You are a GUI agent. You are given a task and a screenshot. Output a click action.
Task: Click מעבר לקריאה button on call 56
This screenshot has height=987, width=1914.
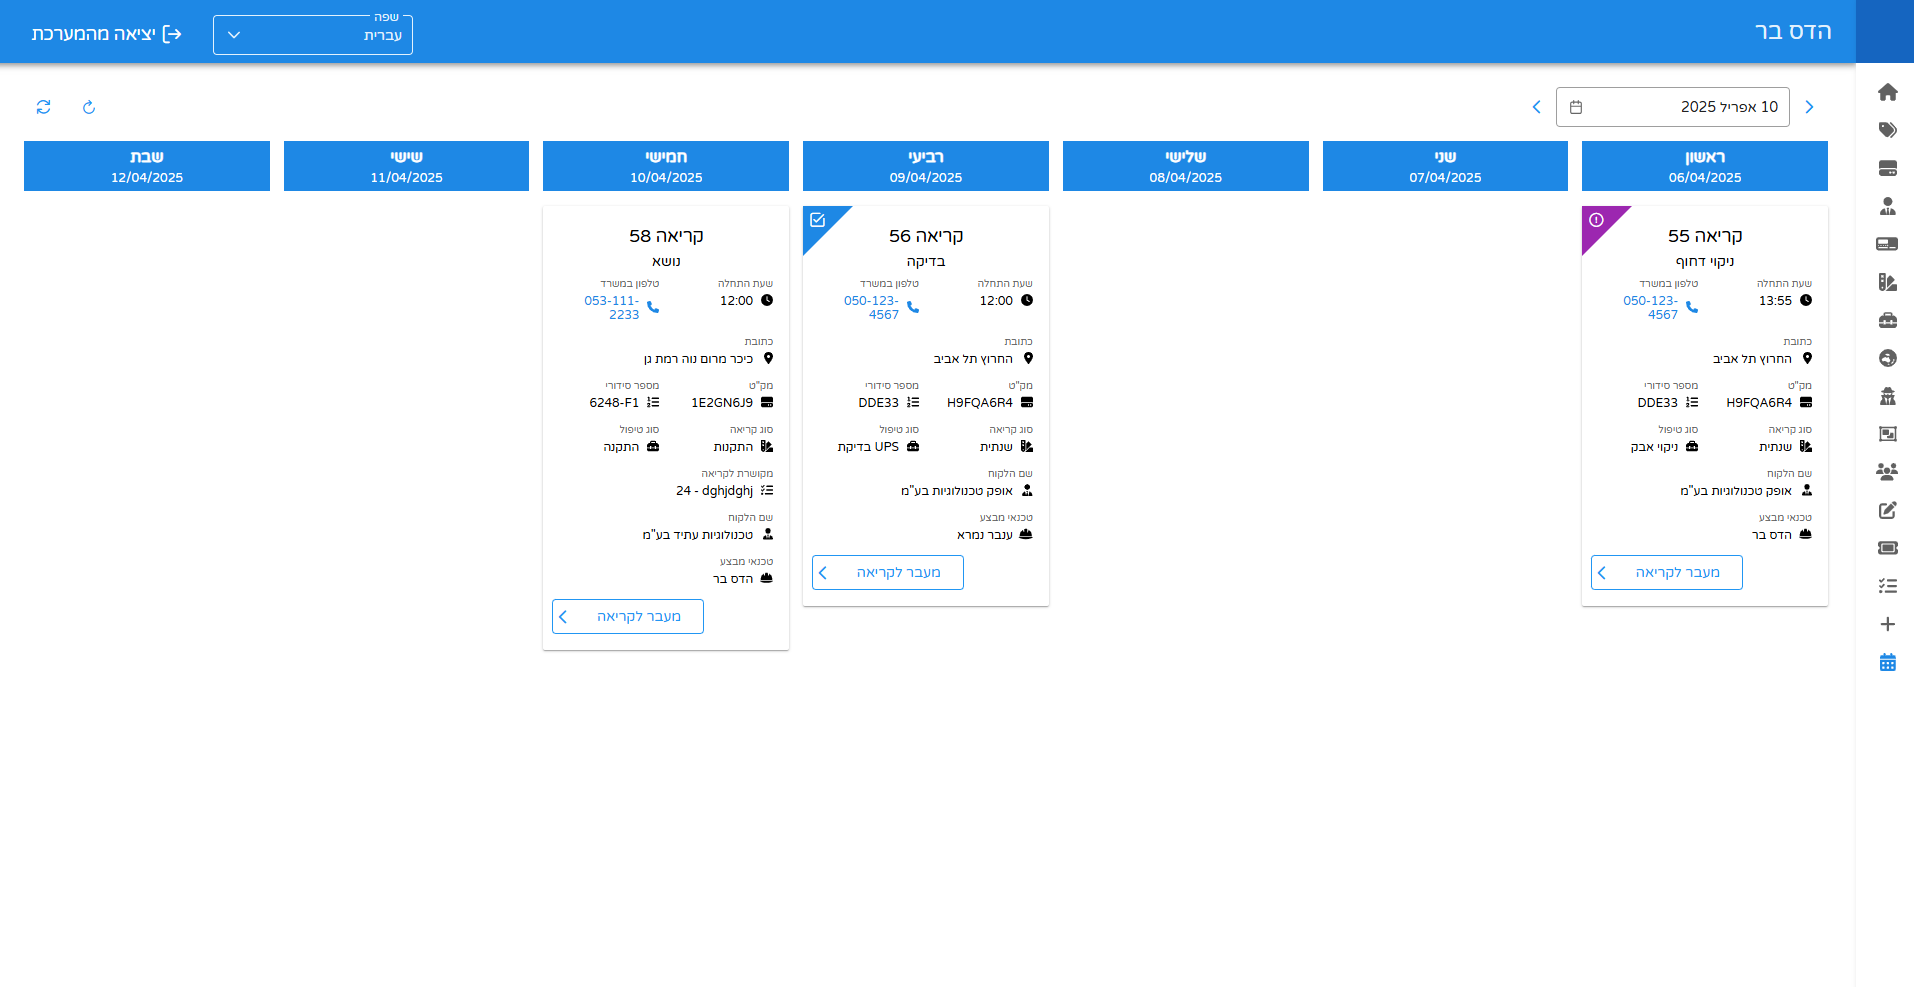tap(888, 573)
